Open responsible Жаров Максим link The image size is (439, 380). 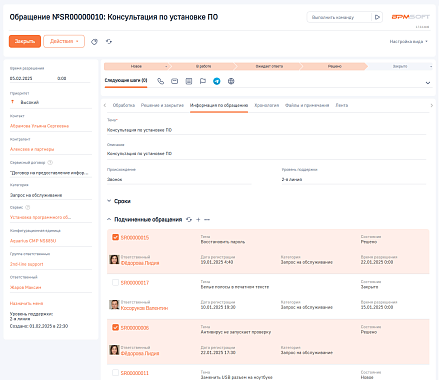[26, 287]
